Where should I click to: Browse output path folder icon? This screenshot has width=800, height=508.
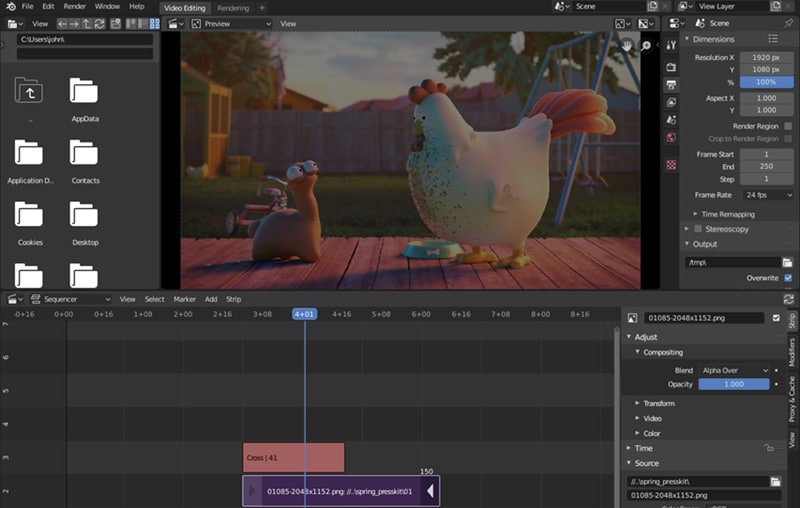coord(787,262)
